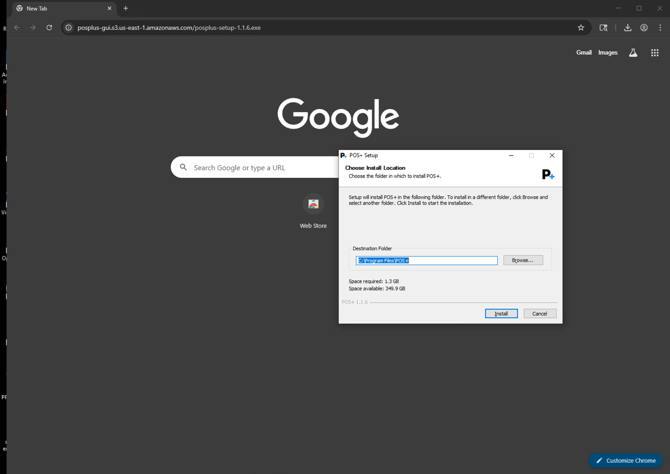The width and height of the screenshot is (670, 474).
Task: Click Chrome forward arrow
Action: 33,28
